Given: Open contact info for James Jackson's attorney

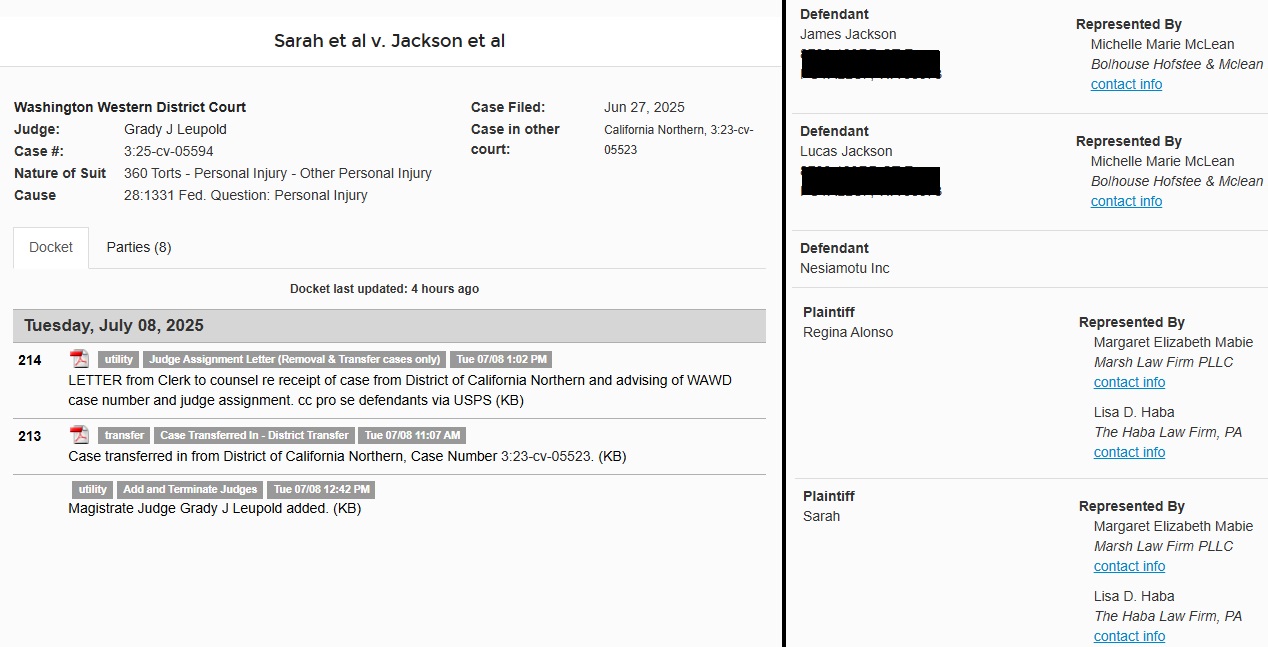Looking at the screenshot, I should click(1126, 84).
